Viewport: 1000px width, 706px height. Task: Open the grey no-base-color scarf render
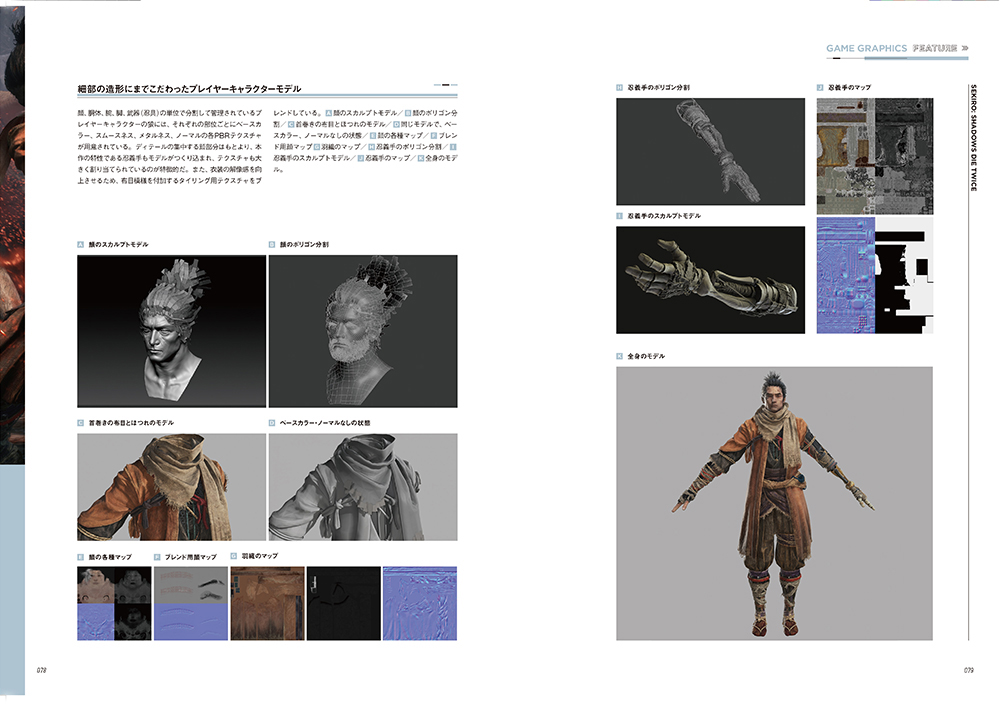tap(363, 485)
